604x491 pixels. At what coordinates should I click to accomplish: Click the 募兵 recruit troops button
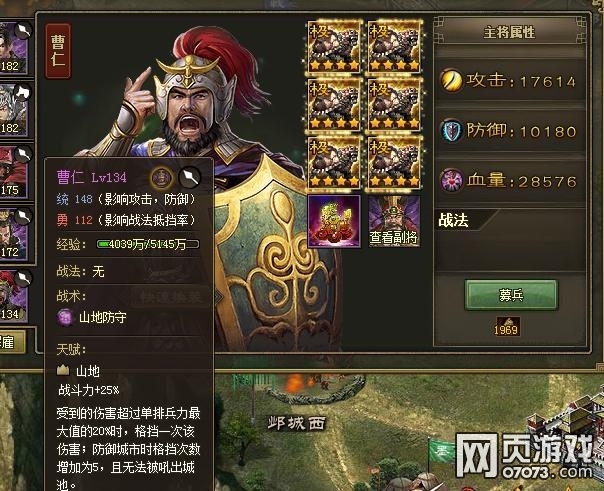[511, 295]
